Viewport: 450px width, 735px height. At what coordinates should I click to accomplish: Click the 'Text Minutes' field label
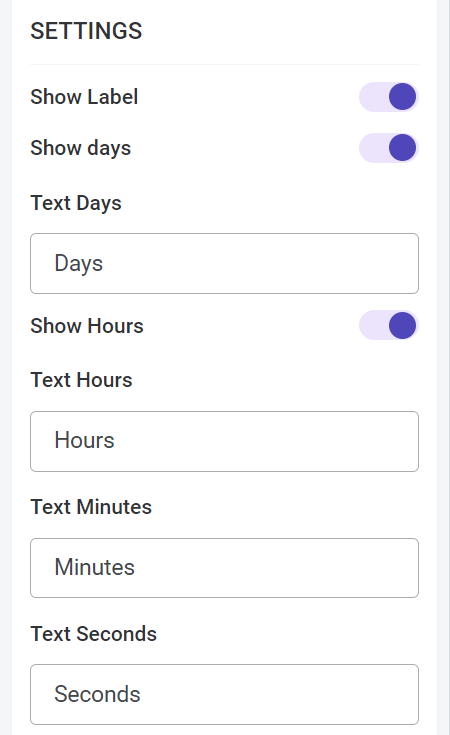point(91,507)
